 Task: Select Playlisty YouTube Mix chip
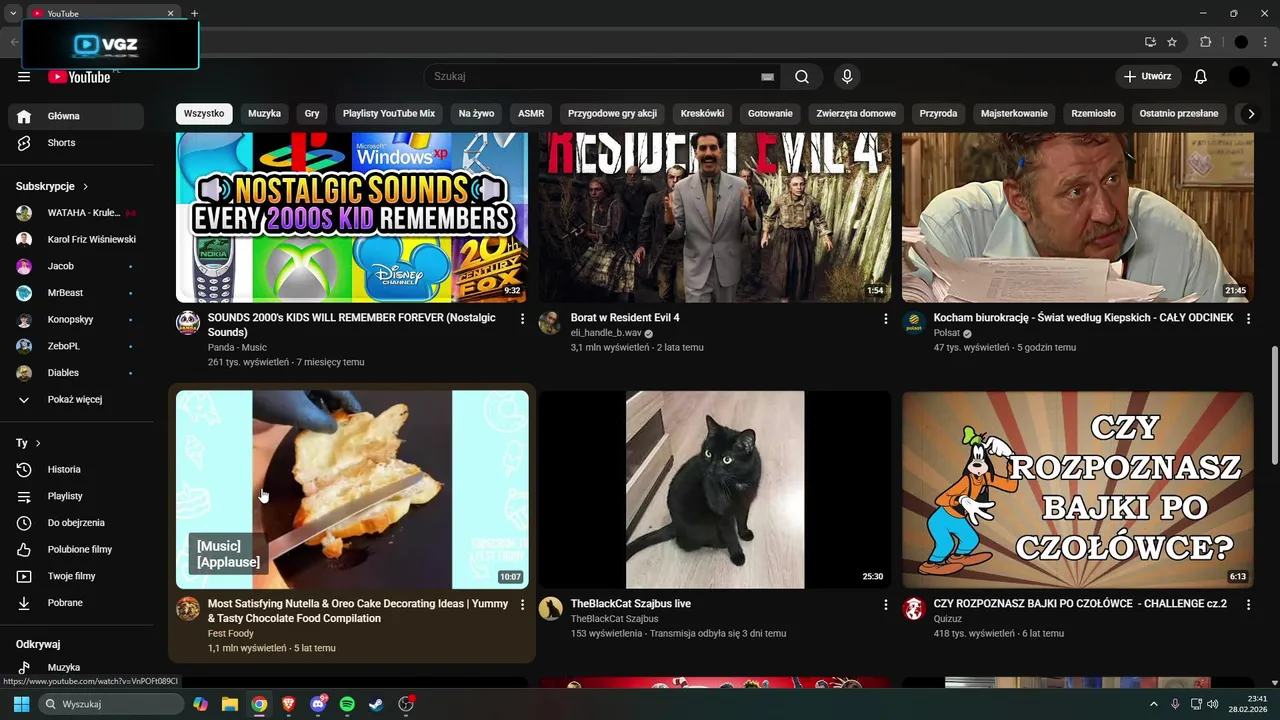(x=389, y=114)
